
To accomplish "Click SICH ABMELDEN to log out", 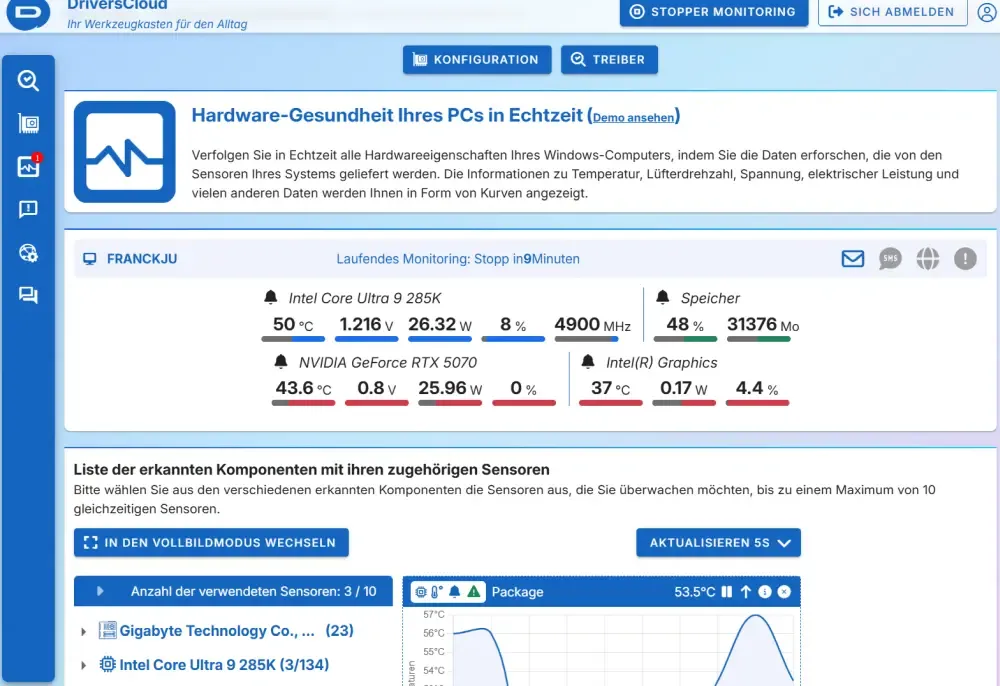I will point(892,12).
